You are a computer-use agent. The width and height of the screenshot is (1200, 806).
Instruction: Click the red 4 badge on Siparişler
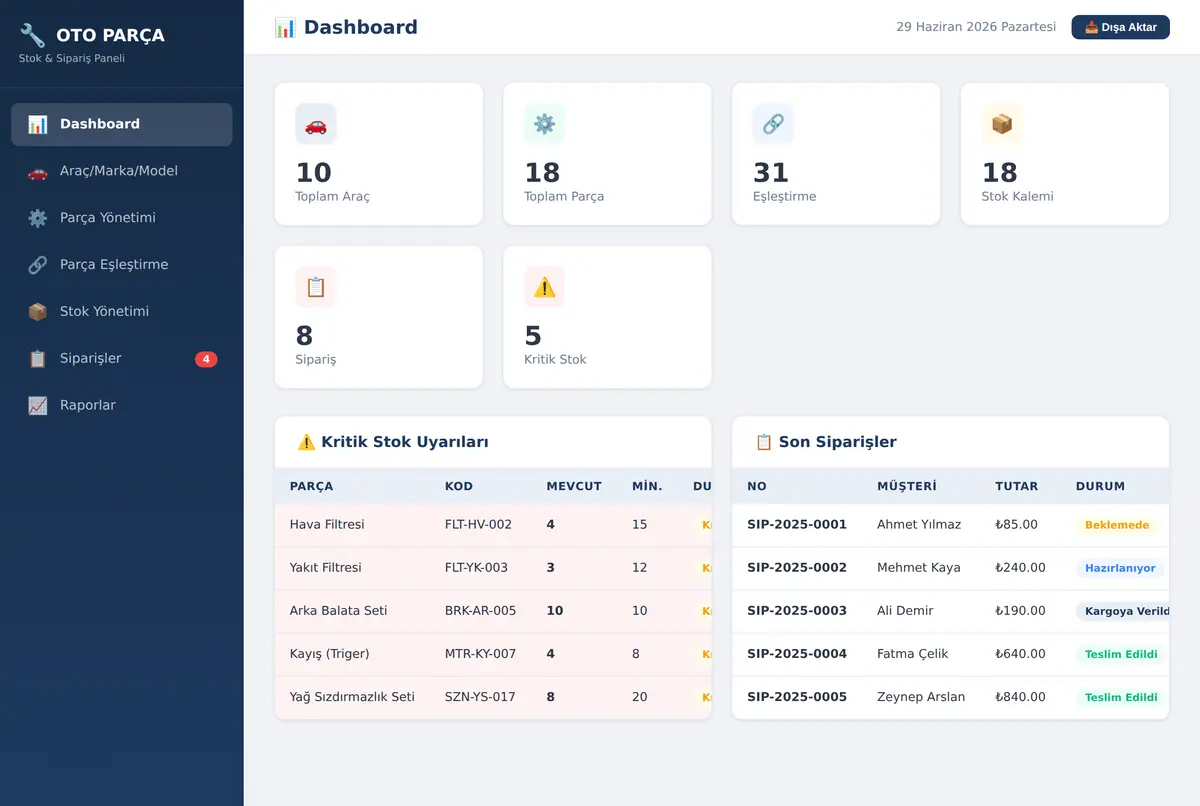click(206, 359)
